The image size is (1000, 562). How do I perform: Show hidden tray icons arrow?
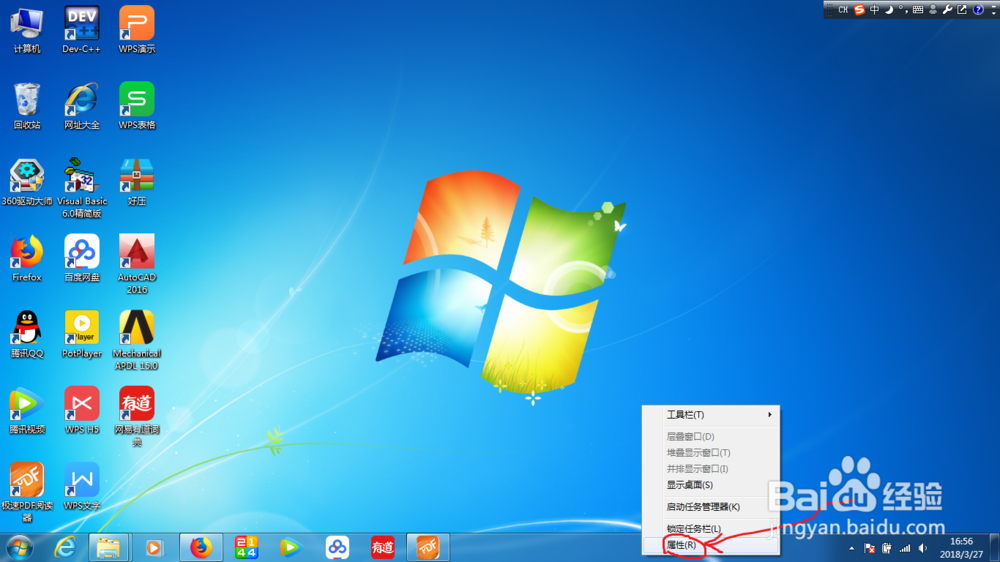click(x=851, y=548)
